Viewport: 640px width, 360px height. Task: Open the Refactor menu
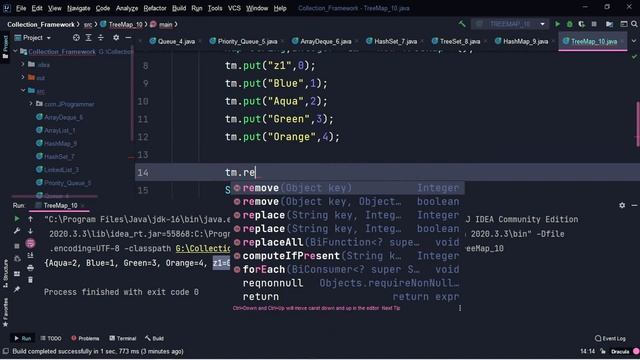pyautogui.click(x=155, y=8)
